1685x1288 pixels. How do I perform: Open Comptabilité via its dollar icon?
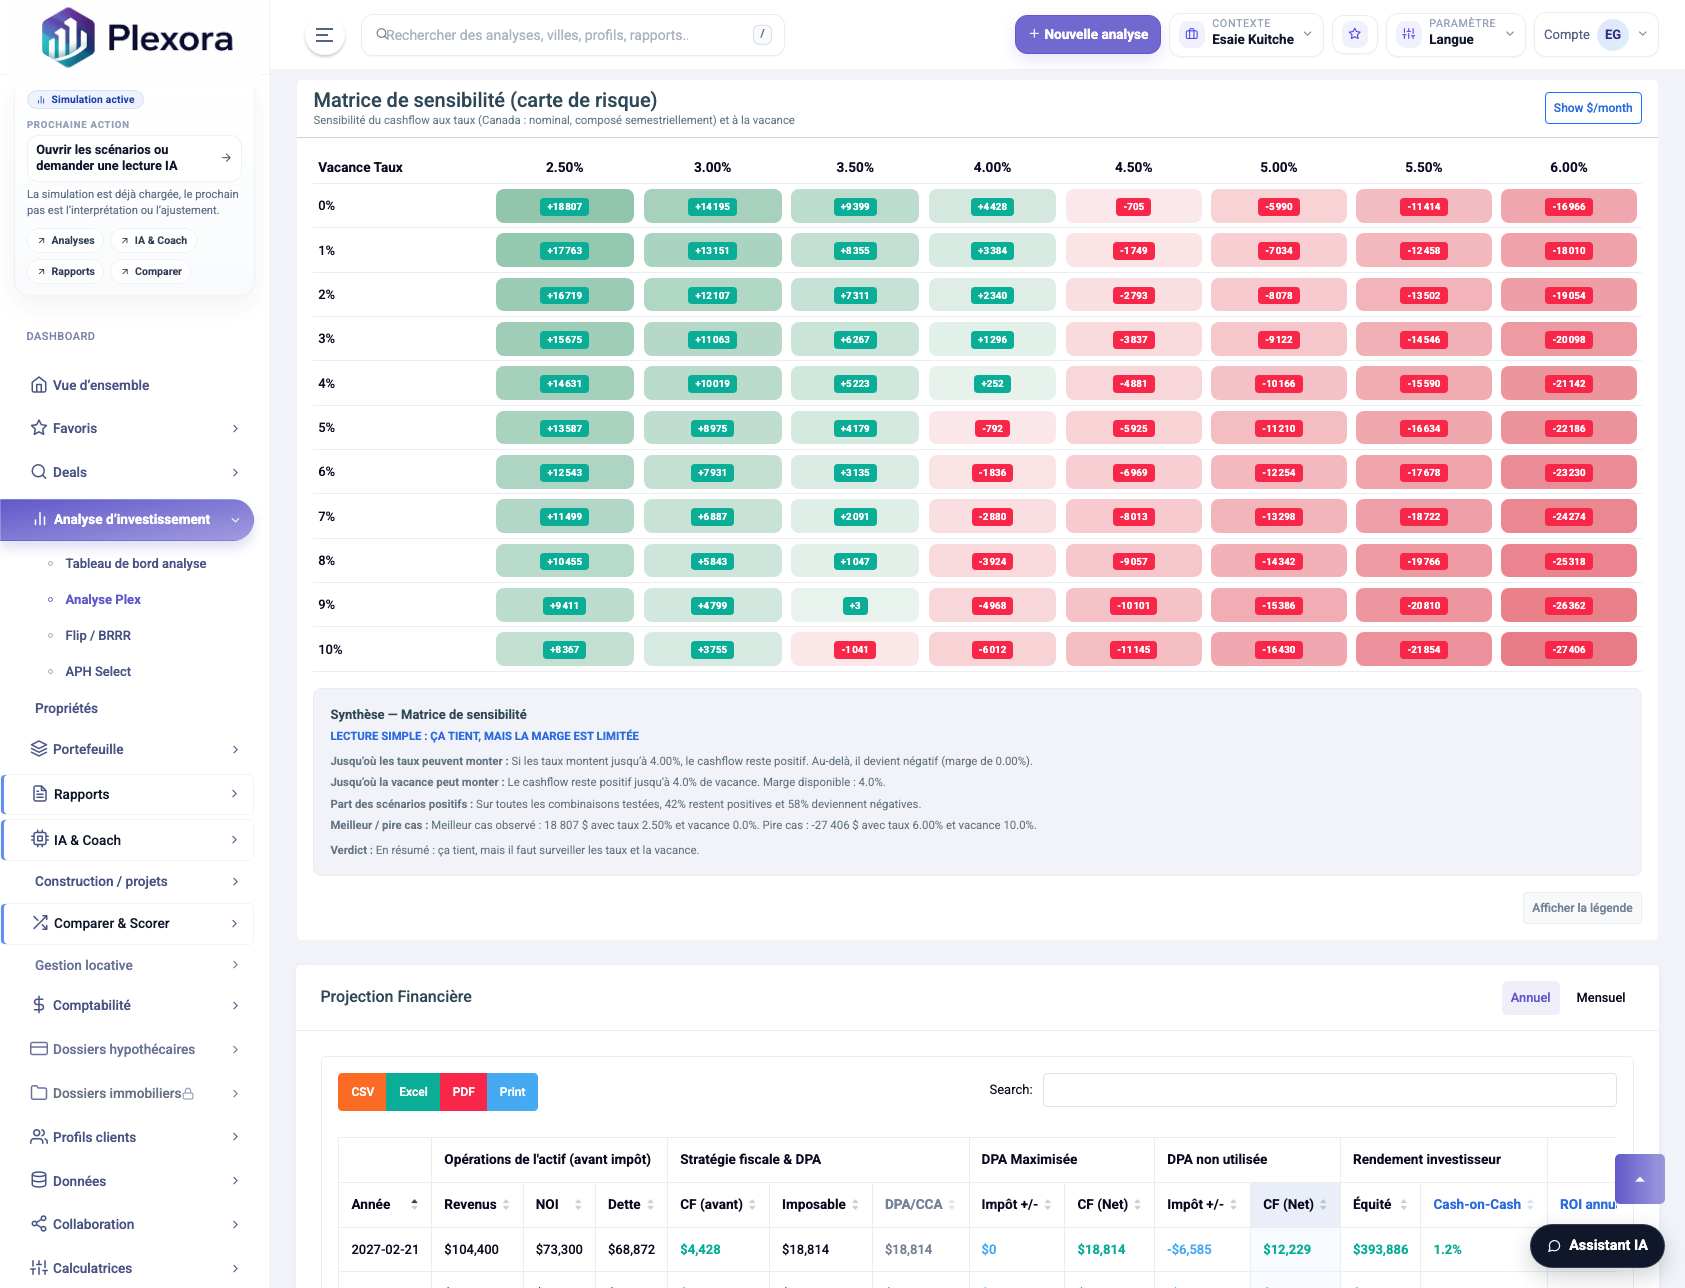click(38, 1005)
